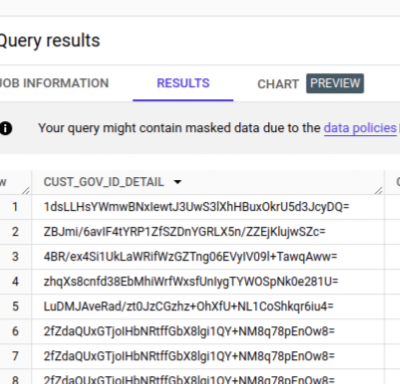Image resolution: width=400 pixels, height=384 pixels.
Task: Click row number 7
Action: [15, 356]
